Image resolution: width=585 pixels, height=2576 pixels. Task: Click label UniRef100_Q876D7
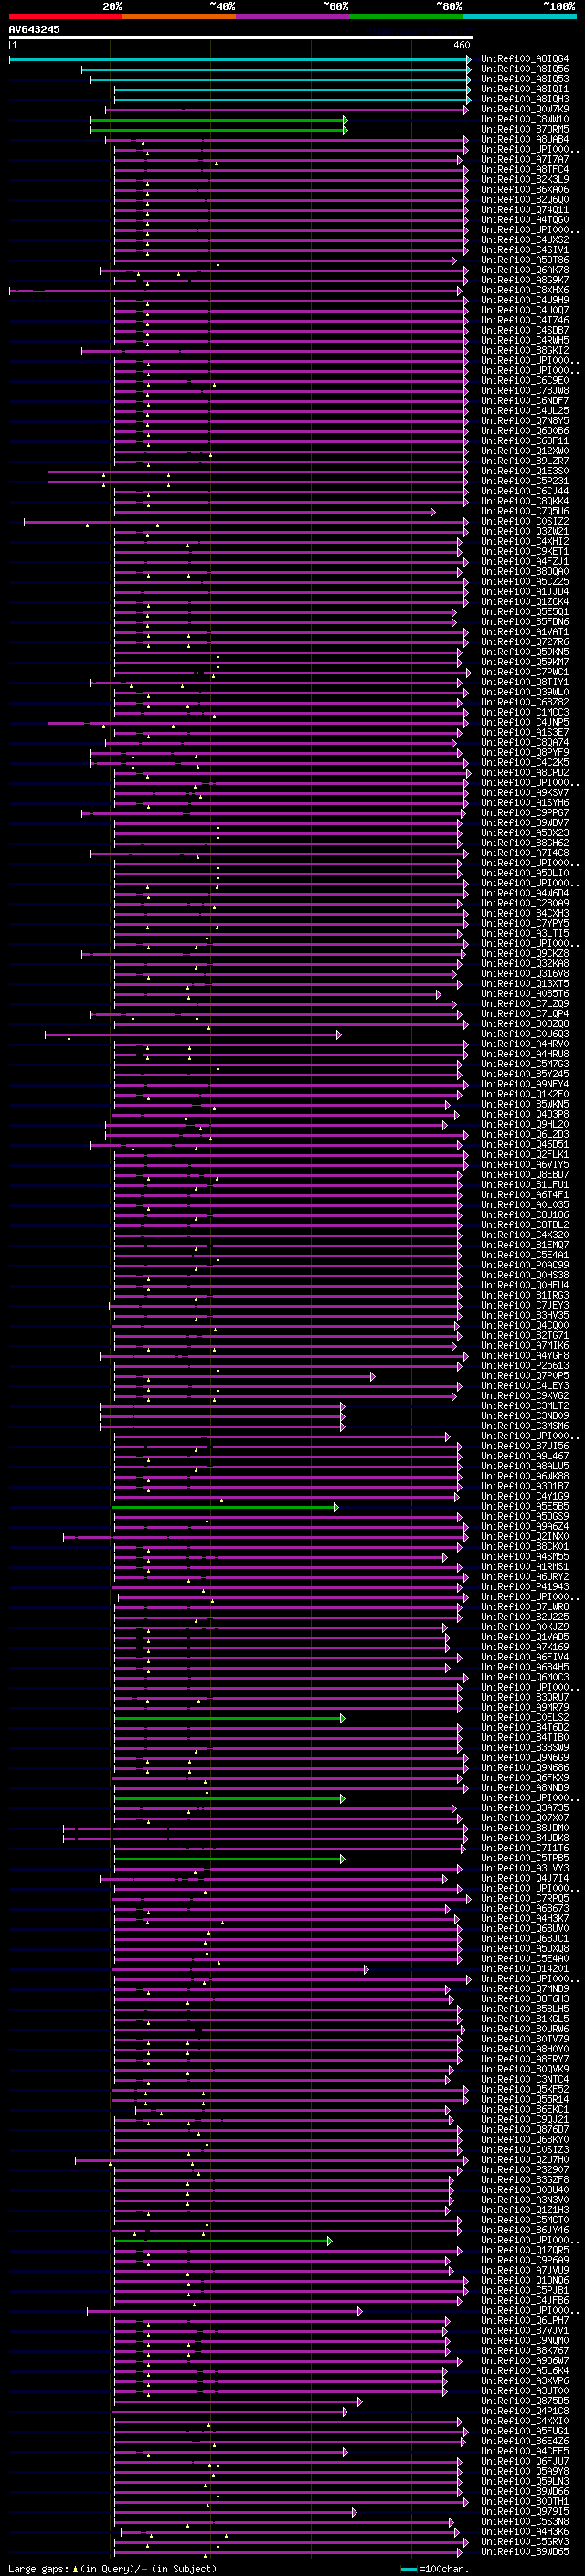[525, 2129]
